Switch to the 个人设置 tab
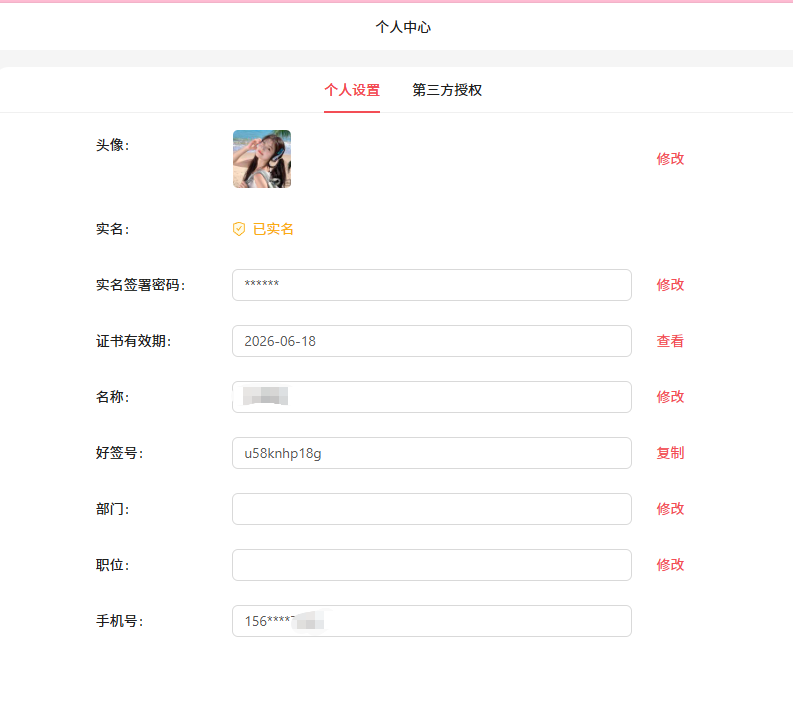Screen dimensions: 793x721 tap(352, 90)
